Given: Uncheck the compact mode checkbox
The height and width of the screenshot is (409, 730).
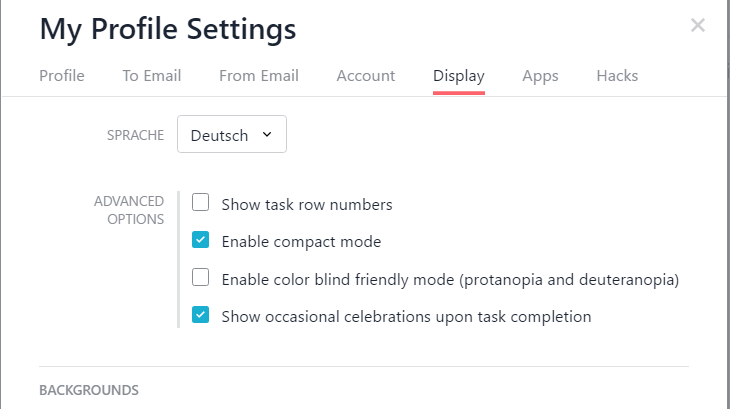Looking at the screenshot, I should click(201, 240).
